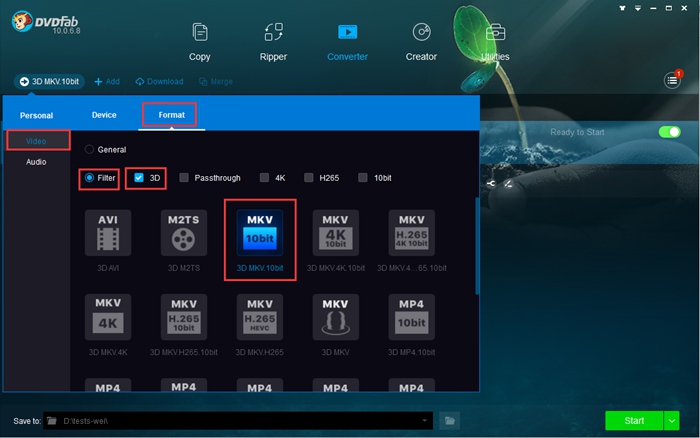700x438 pixels.
Task: Browse for output folder icon
Action: (x=450, y=421)
